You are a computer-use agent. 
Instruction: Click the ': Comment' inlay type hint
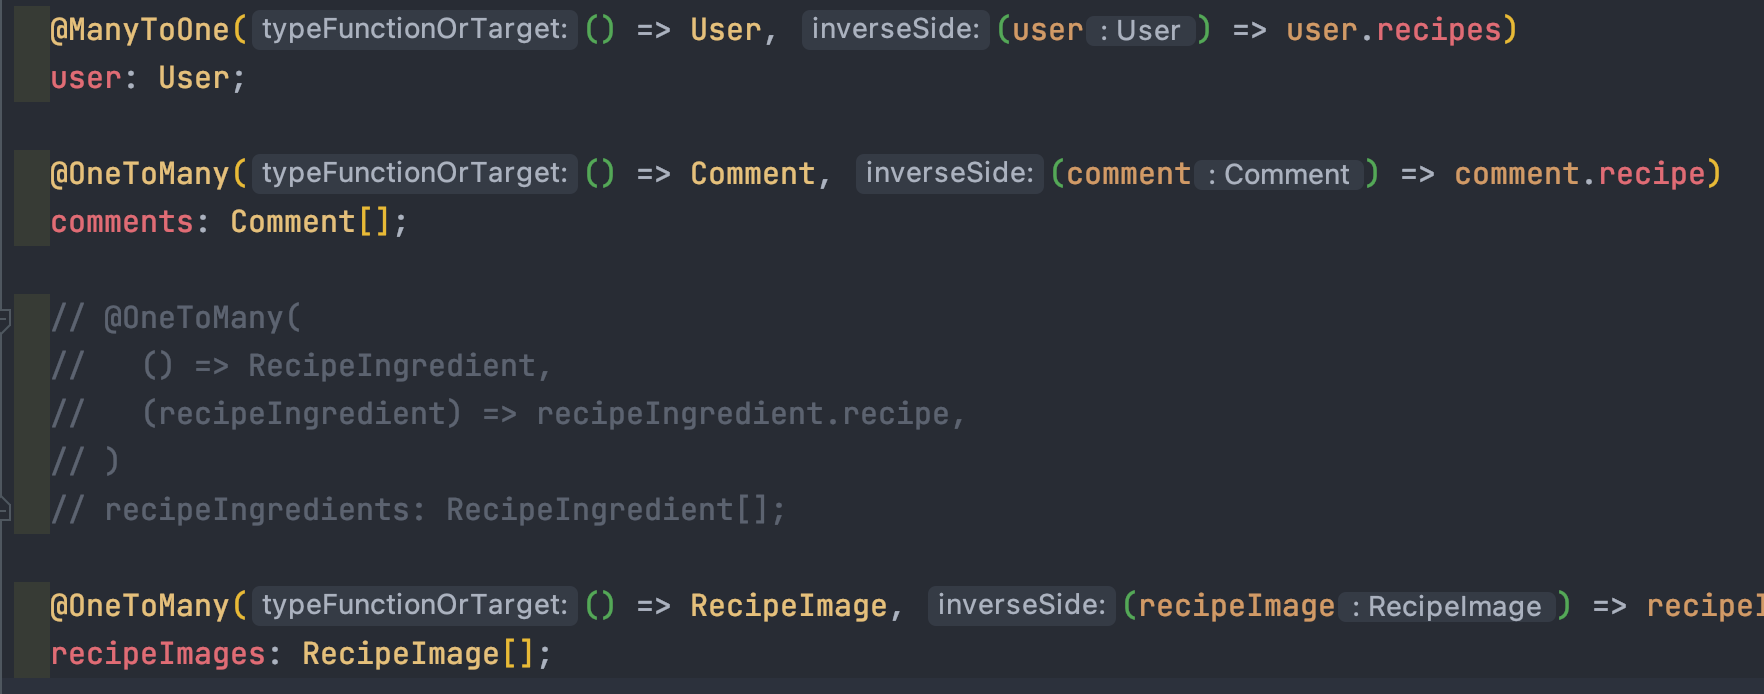click(1279, 175)
